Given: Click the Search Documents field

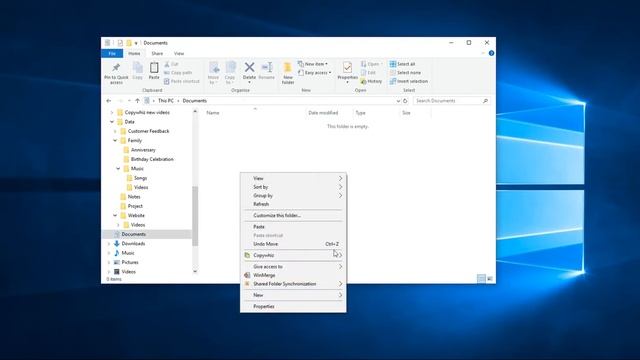Looking at the screenshot, I should click(451, 101).
